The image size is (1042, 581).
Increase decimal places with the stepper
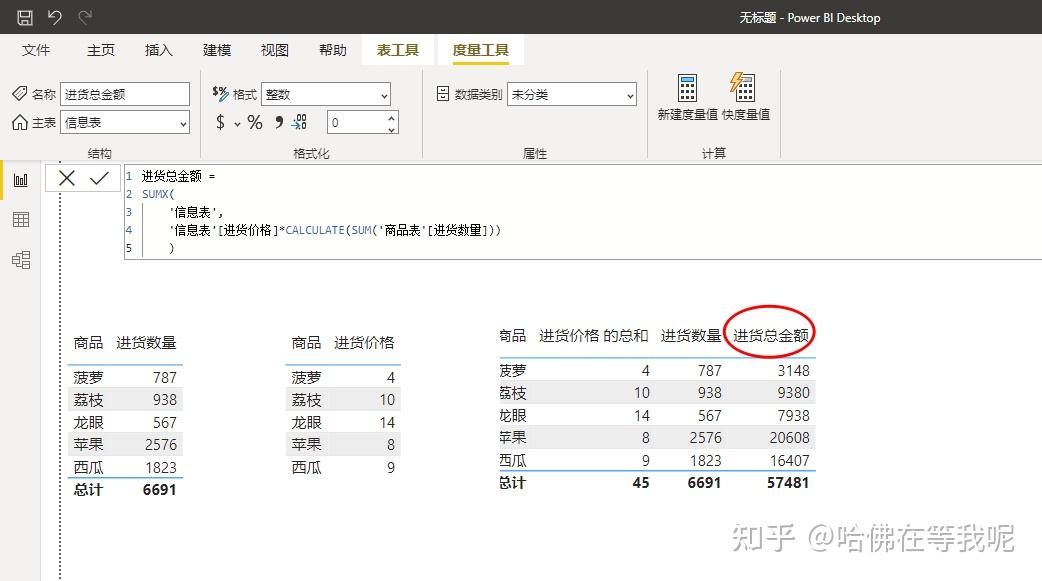[x=391, y=117]
